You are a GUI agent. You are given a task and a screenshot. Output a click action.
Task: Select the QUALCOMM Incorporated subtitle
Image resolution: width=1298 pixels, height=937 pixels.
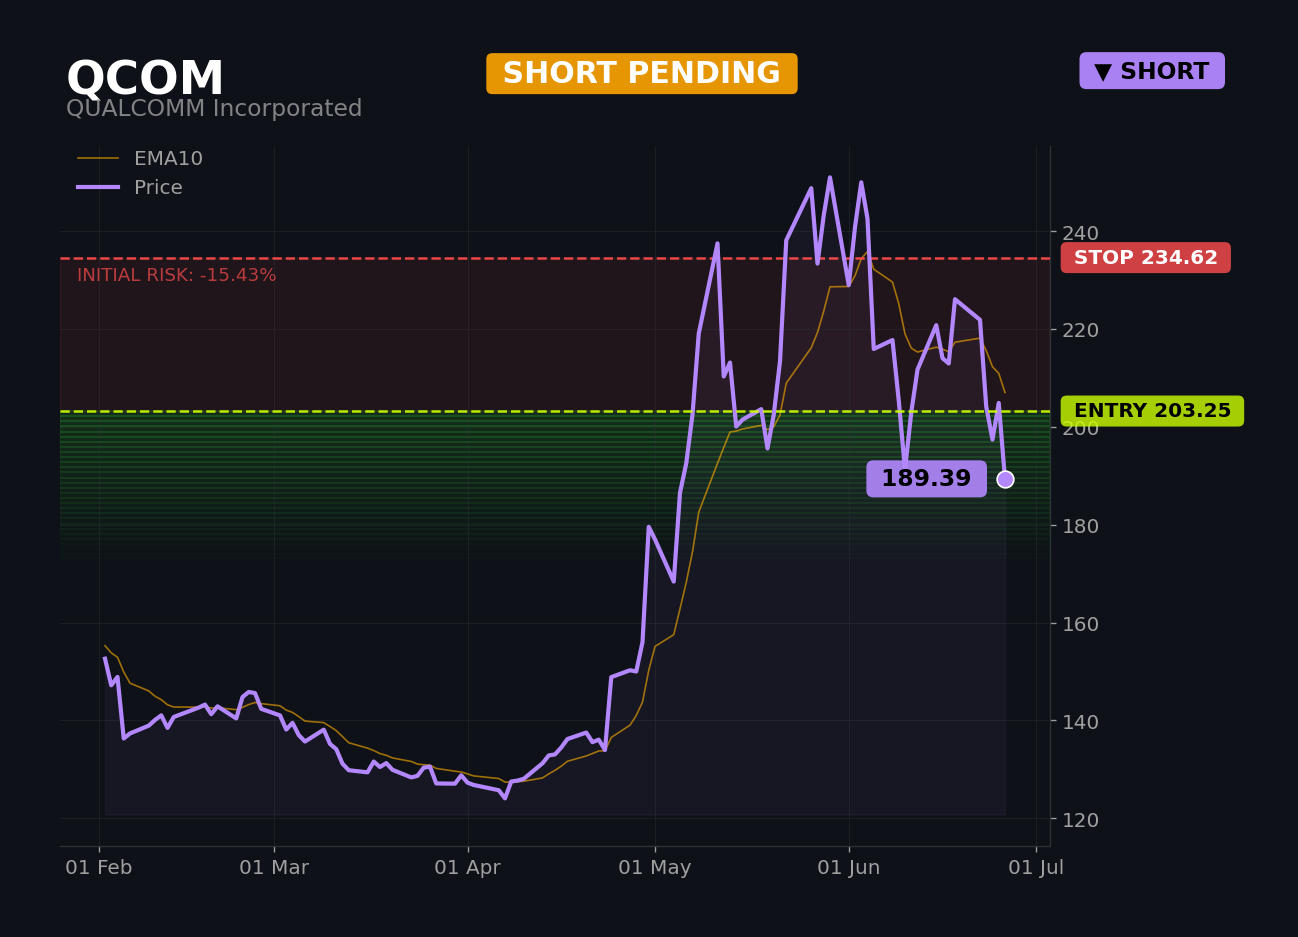click(x=214, y=109)
